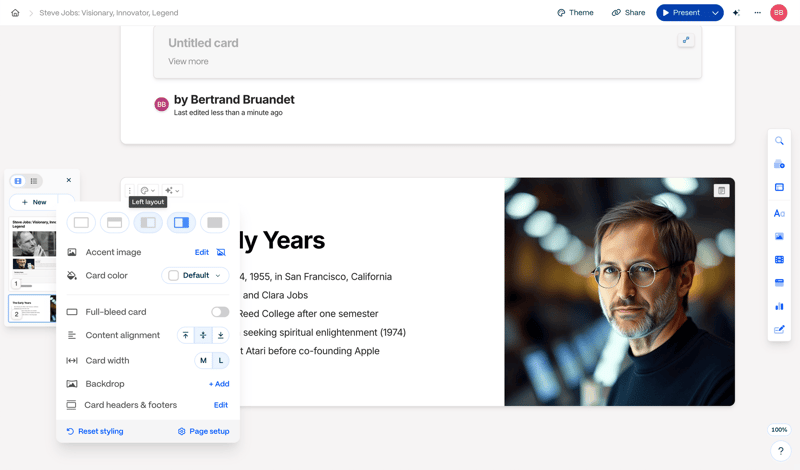Viewport: 800px width, 470px height.
Task: Open charts tool in right sidebar
Action: point(779,306)
